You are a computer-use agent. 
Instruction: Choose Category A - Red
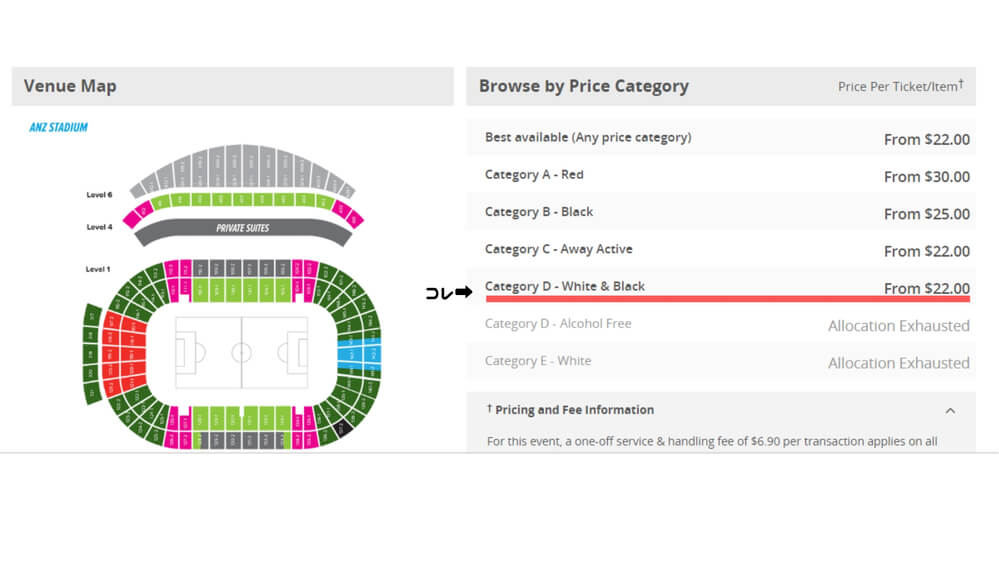pyautogui.click(x=534, y=175)
